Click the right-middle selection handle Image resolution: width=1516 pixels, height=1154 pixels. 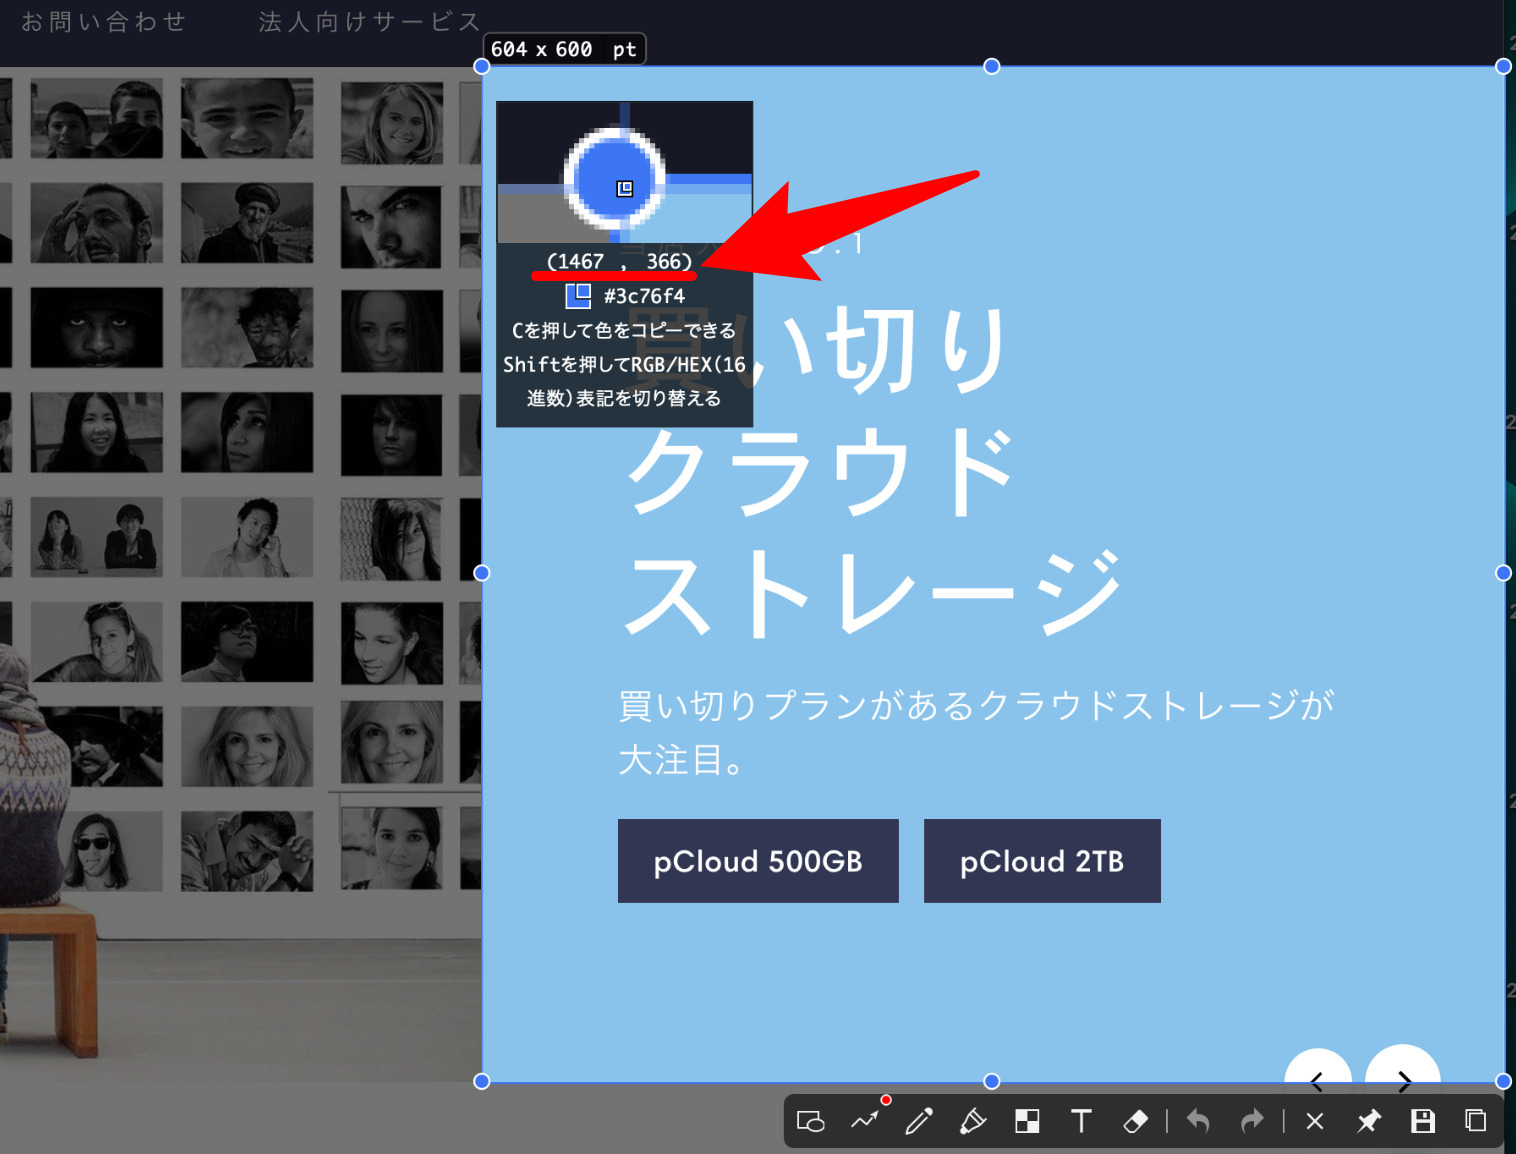click(1503, 573)
